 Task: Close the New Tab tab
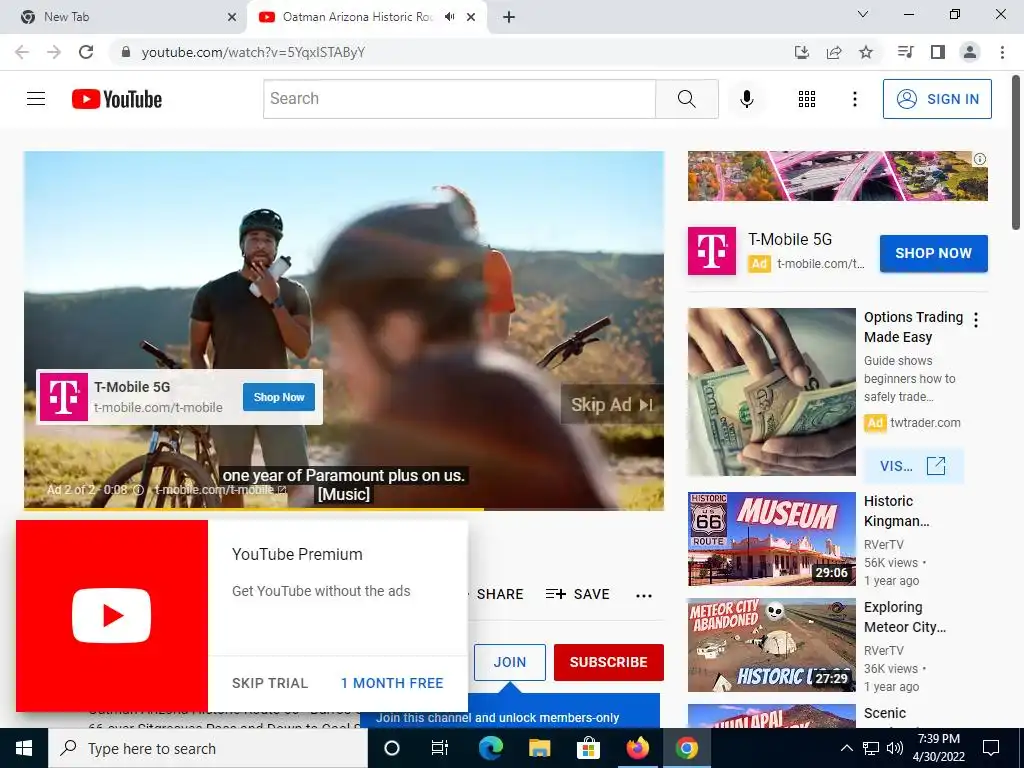click(231, 18)
